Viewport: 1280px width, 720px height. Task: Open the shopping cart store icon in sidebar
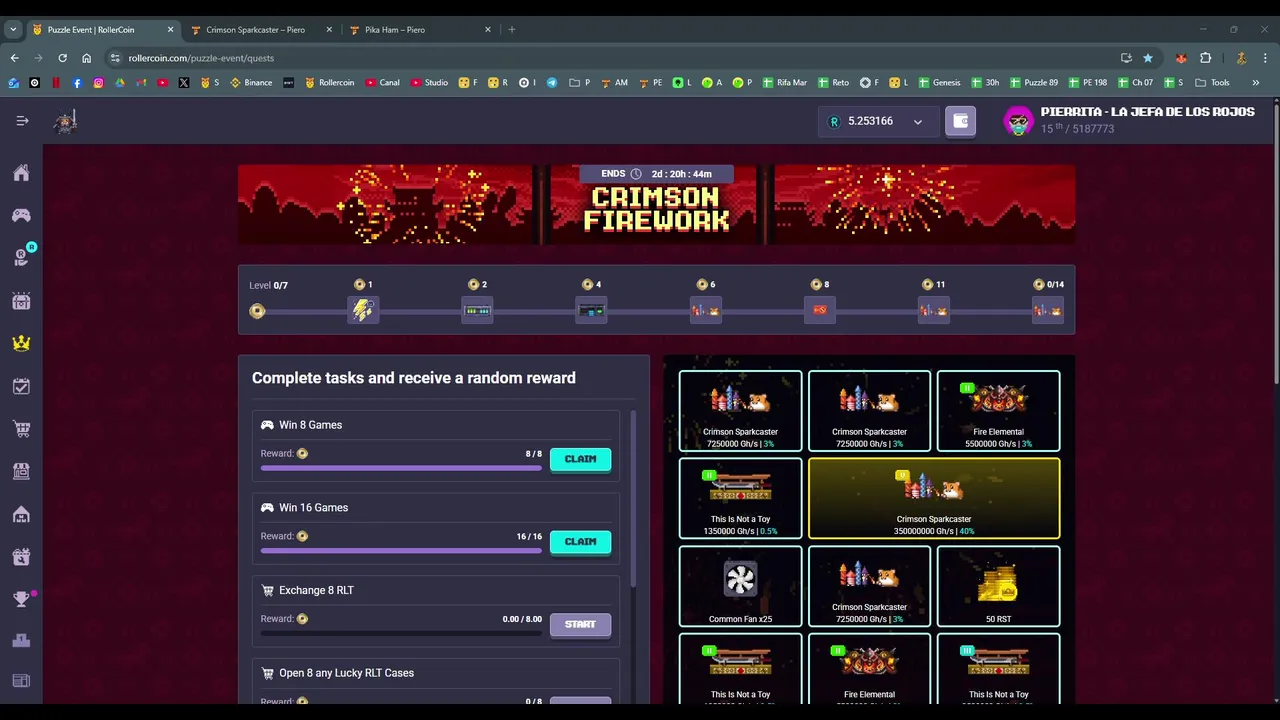click(21, 429)
